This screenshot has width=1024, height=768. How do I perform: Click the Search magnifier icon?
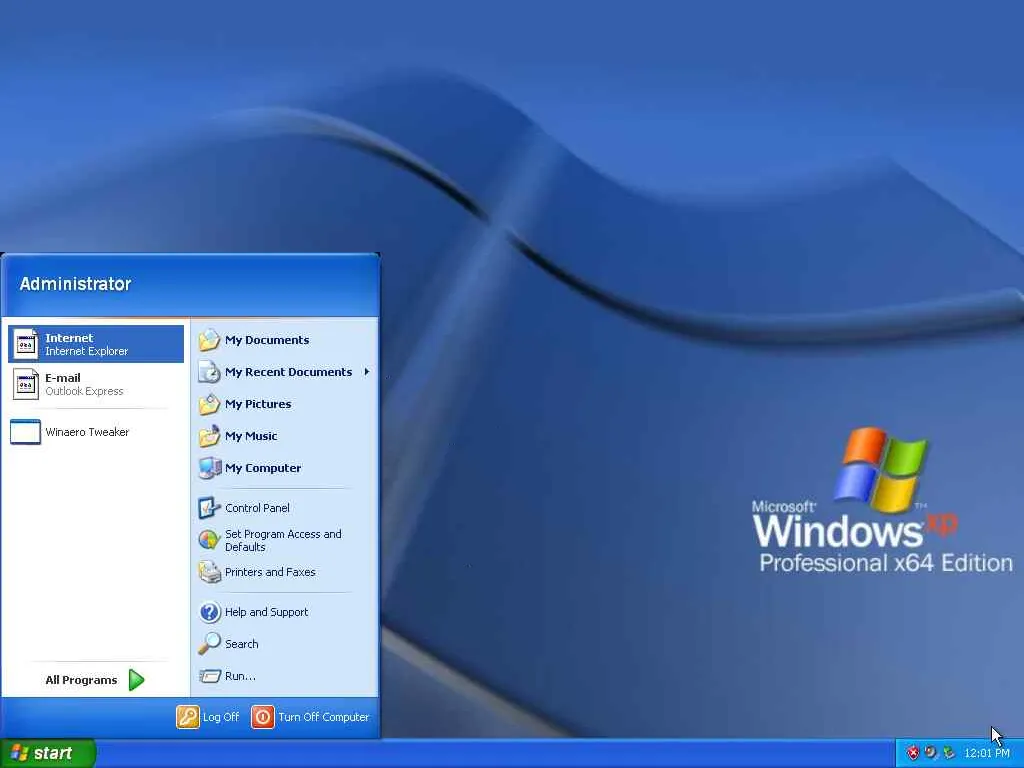click(210, 643)
